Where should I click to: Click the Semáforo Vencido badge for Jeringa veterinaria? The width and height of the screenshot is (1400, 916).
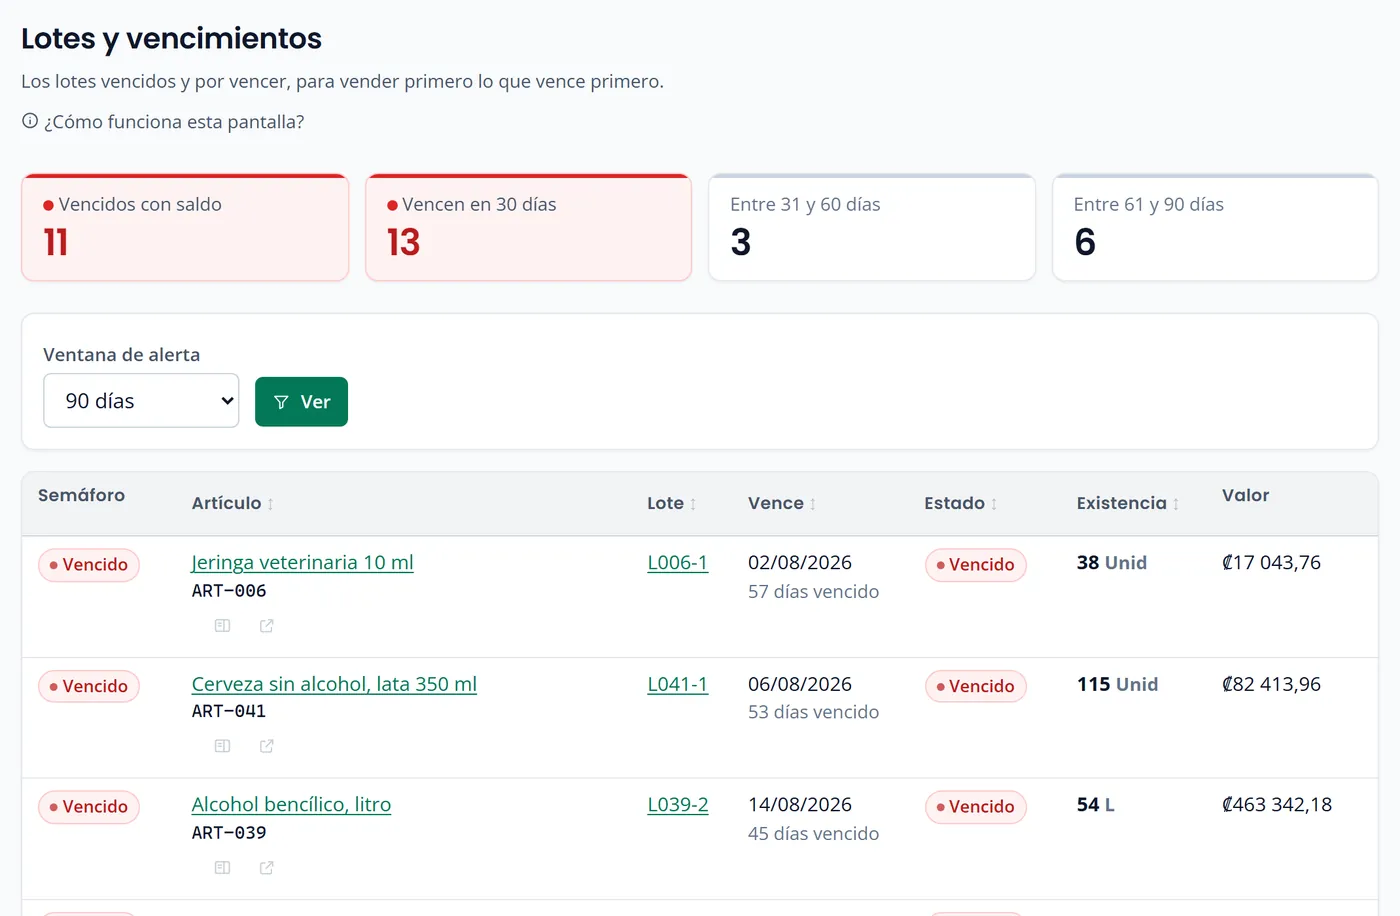89,565
